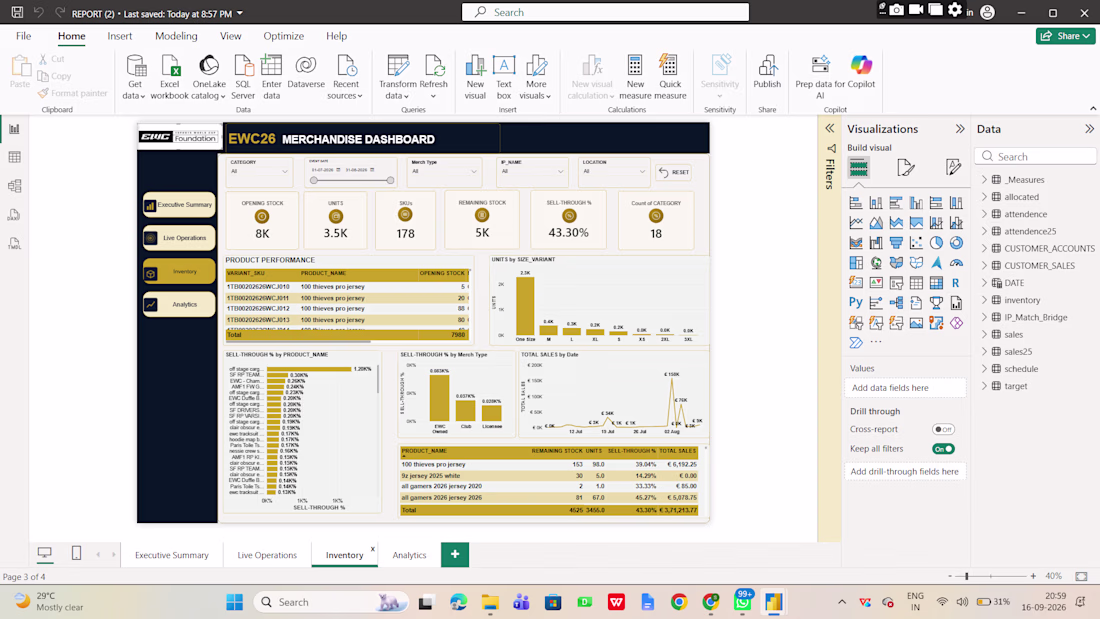The image size is (1100, 619).
Task: Expand the inventory table
Action: tap(984, 300)
